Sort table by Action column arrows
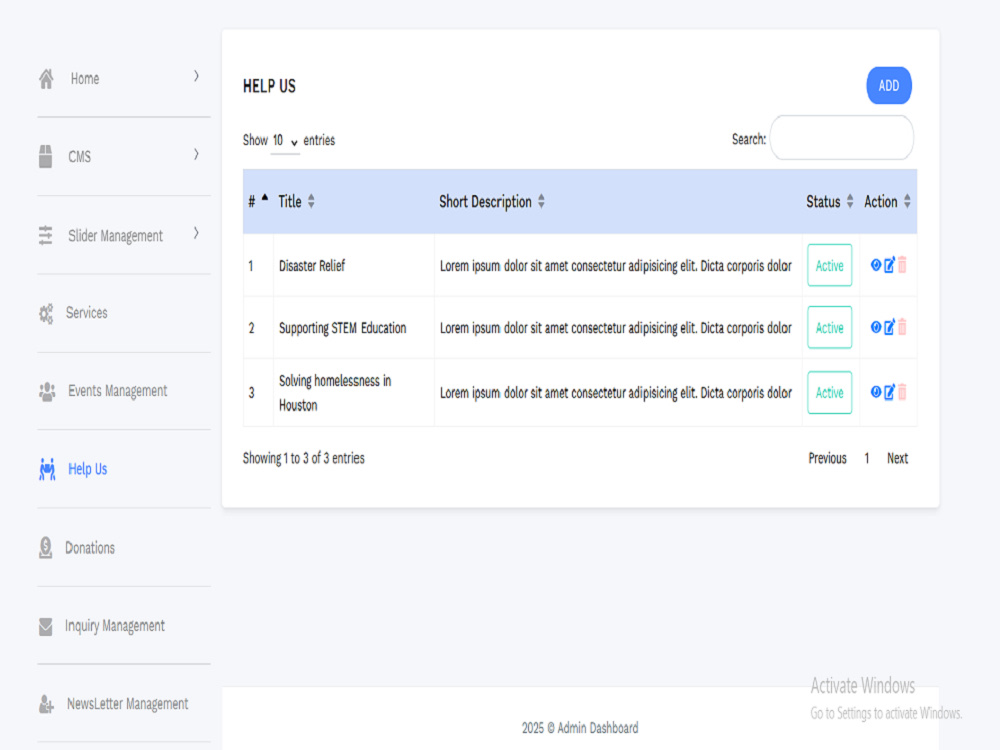Image resolution: width=1000 pixels, height=750 pixels. pos(908,202)
